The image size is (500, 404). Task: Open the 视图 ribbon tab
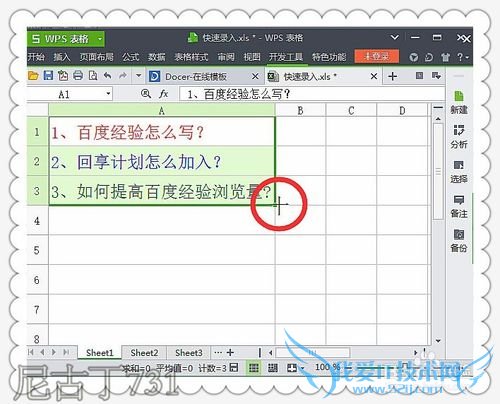[252, 57]
